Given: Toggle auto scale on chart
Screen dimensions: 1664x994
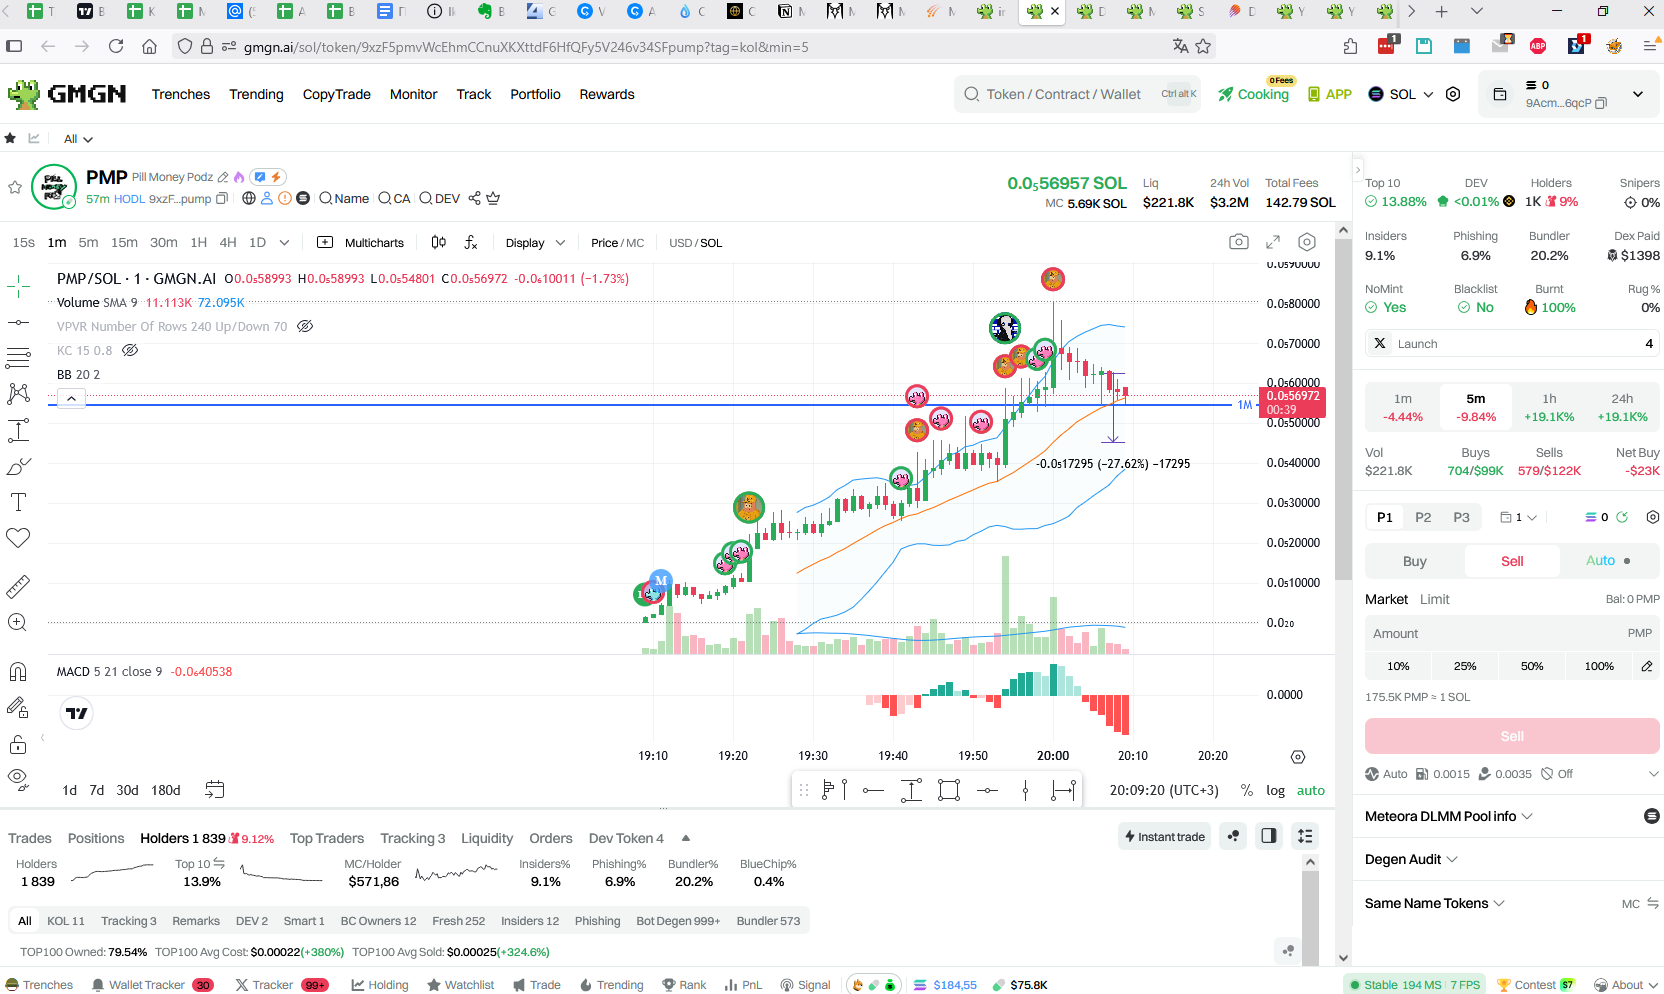Looking at the screenshot, I should tap(1311, 790).
